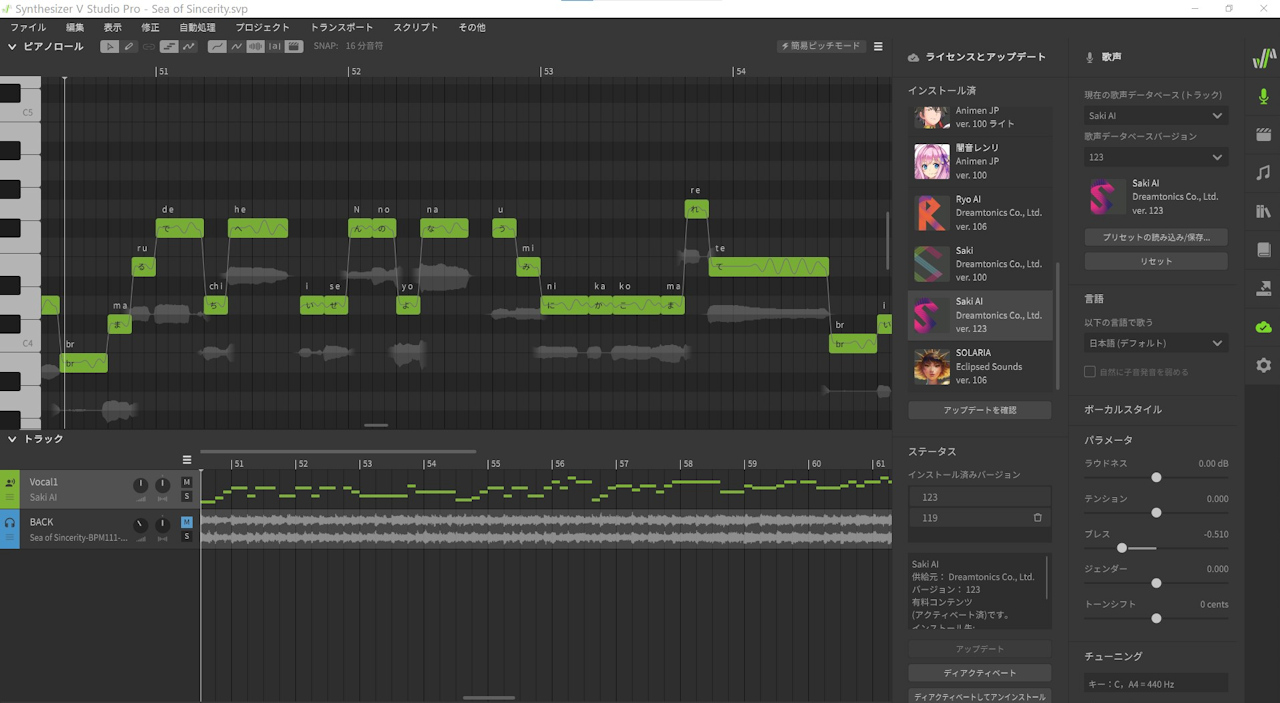
Task: Select 闇音レンリ voice database entry
Action: [980, 162]
